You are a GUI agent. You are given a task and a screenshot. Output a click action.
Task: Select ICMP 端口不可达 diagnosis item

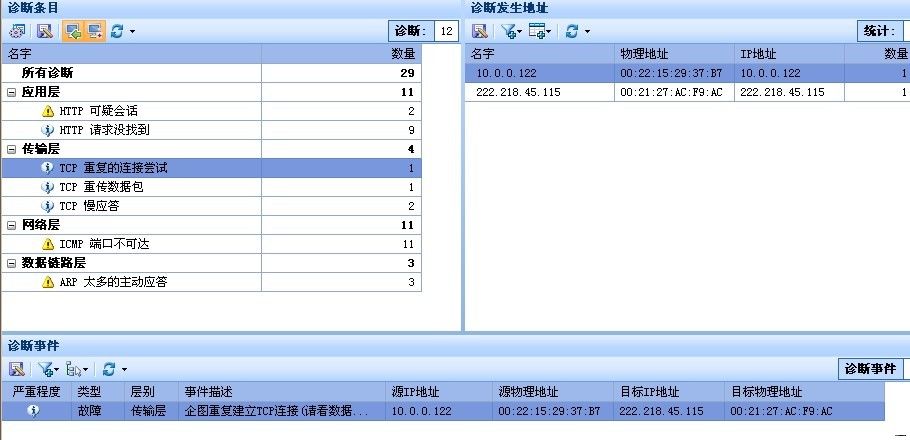(211, 244)
